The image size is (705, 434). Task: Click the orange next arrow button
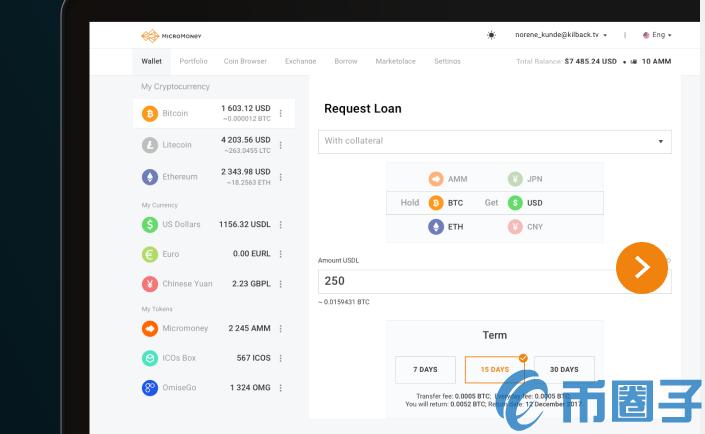point(641,267)
